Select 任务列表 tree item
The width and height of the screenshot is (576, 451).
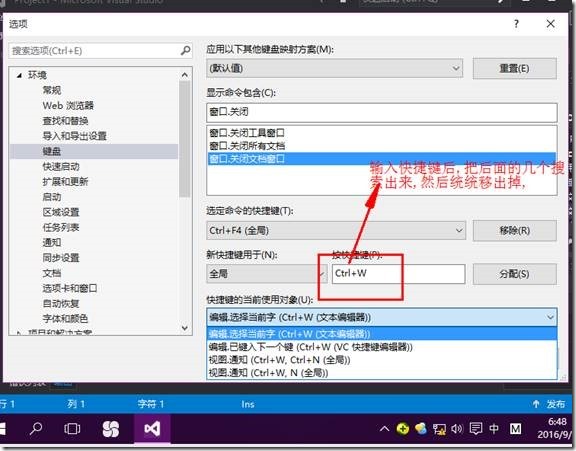point(61,227)
